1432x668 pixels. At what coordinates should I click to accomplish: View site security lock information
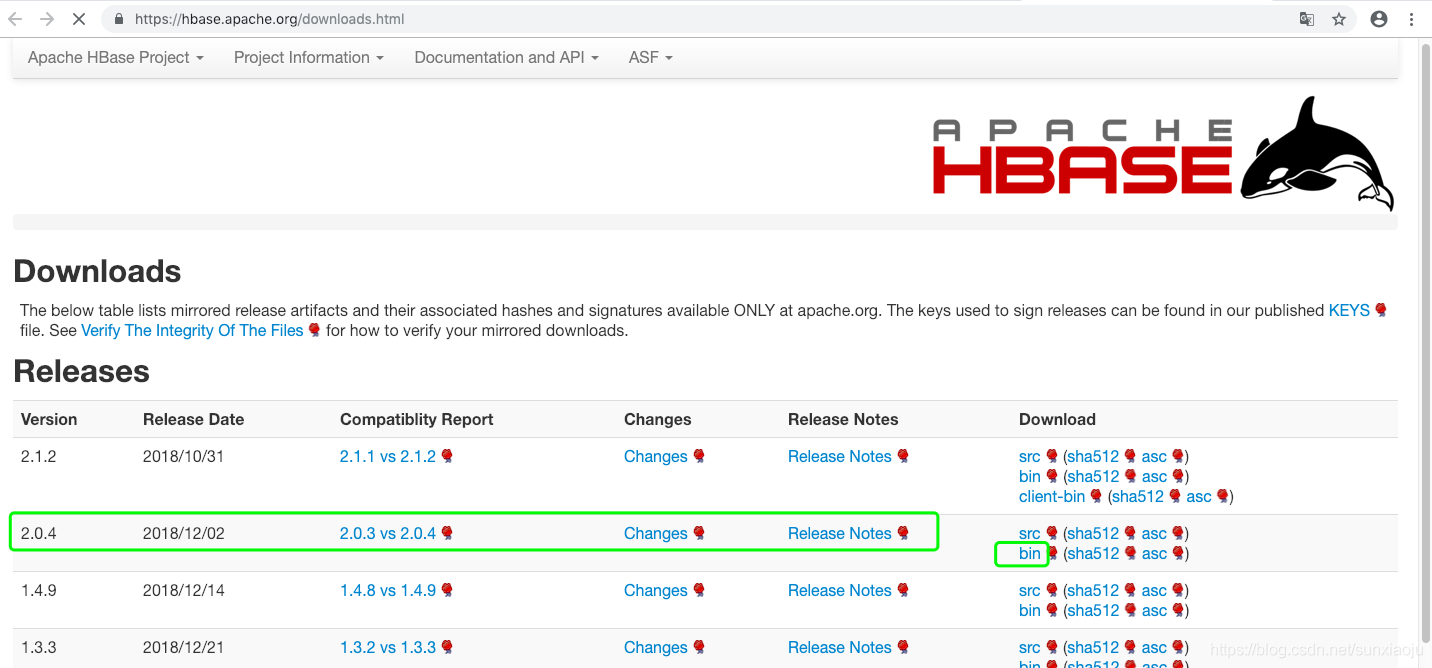[x=120, y=19]
